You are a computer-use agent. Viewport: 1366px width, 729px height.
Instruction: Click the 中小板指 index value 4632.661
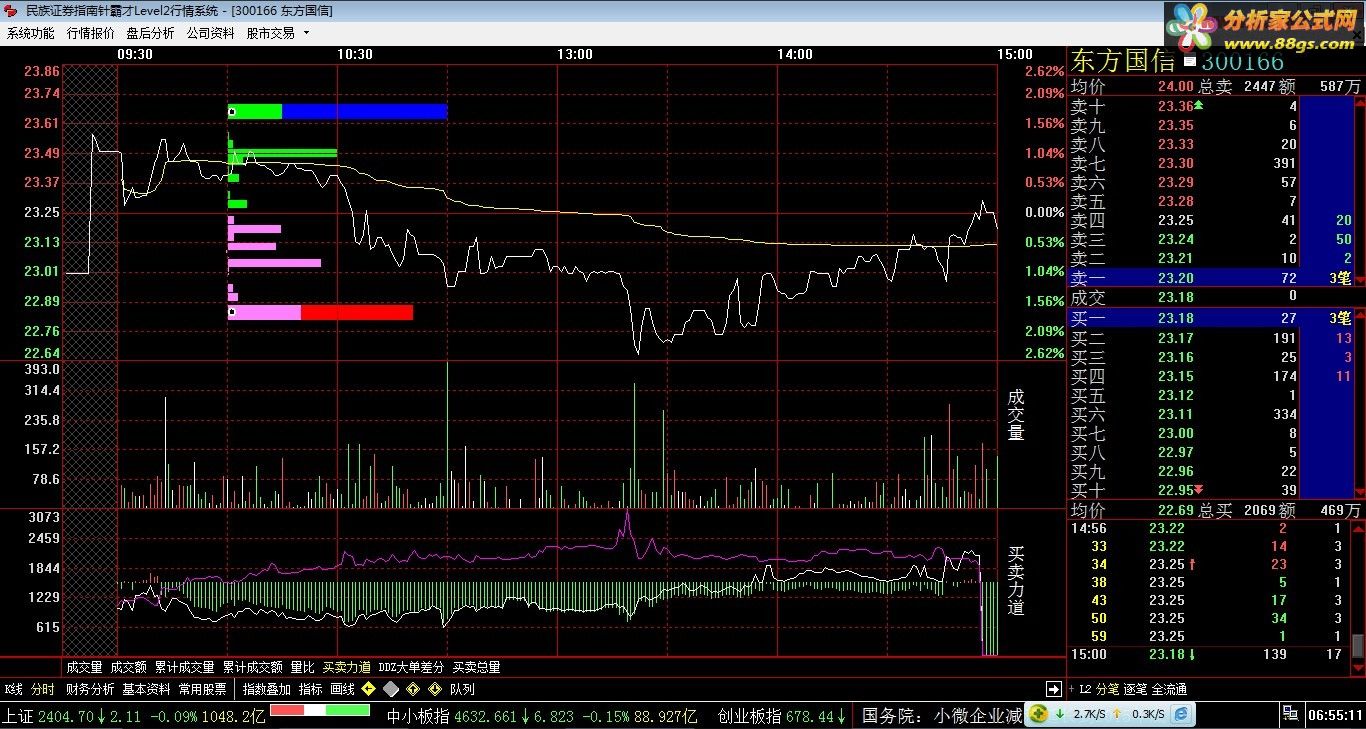point(485,716)
